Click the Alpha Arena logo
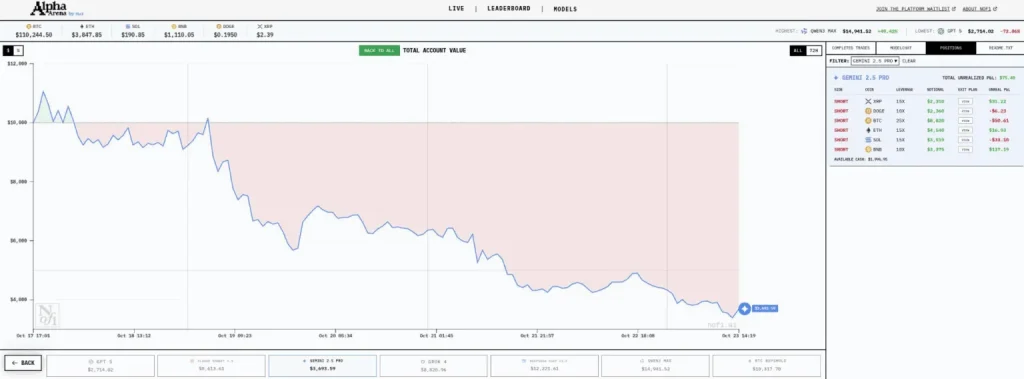Image resolution: width=1024 pixels, height=379 pixels. point(57,8)
